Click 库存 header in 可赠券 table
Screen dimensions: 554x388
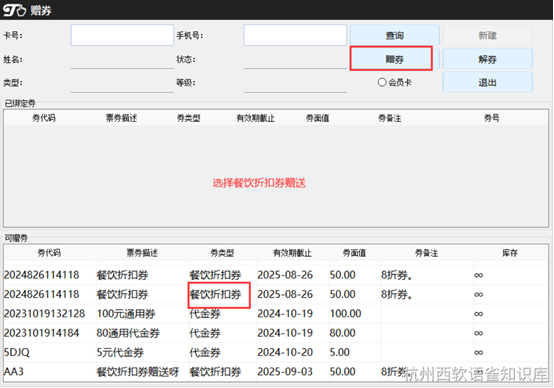click(509, 253)
